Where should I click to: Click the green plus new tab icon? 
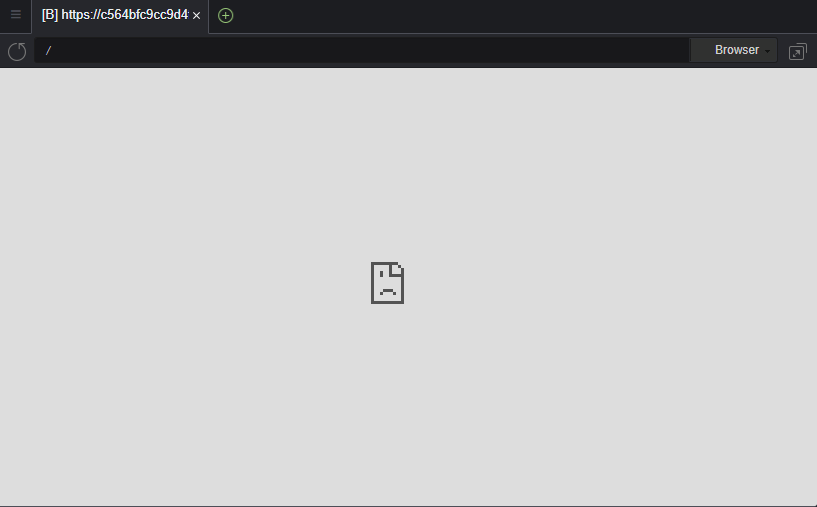pos(225,16)
